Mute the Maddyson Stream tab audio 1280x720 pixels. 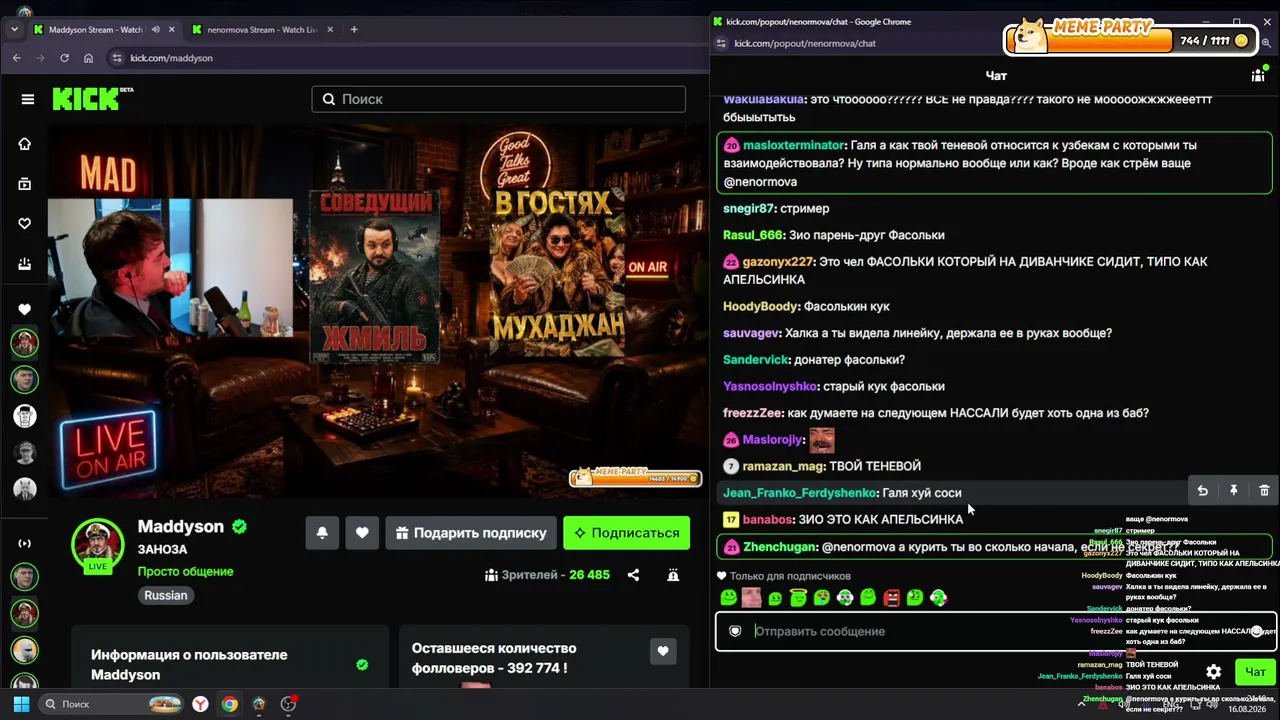tap(155, 30)
